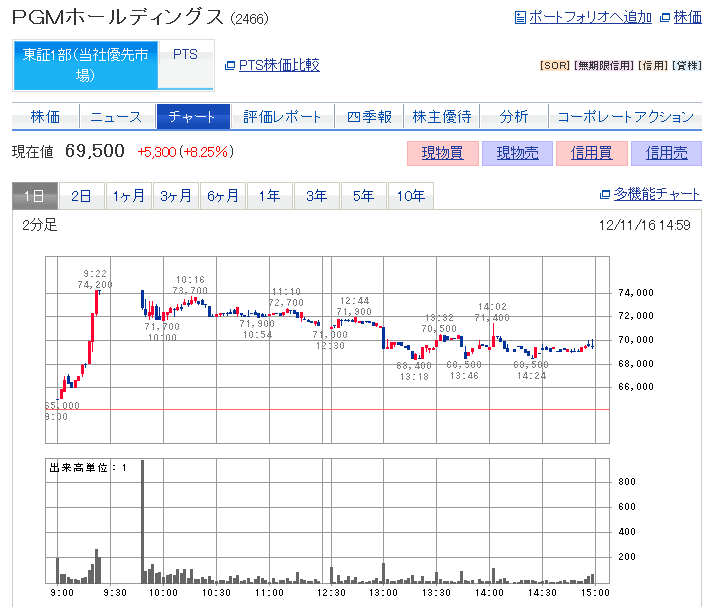The image size is (711, 607).
Task: Click the current price 69,500
Action: pos(95,151)
